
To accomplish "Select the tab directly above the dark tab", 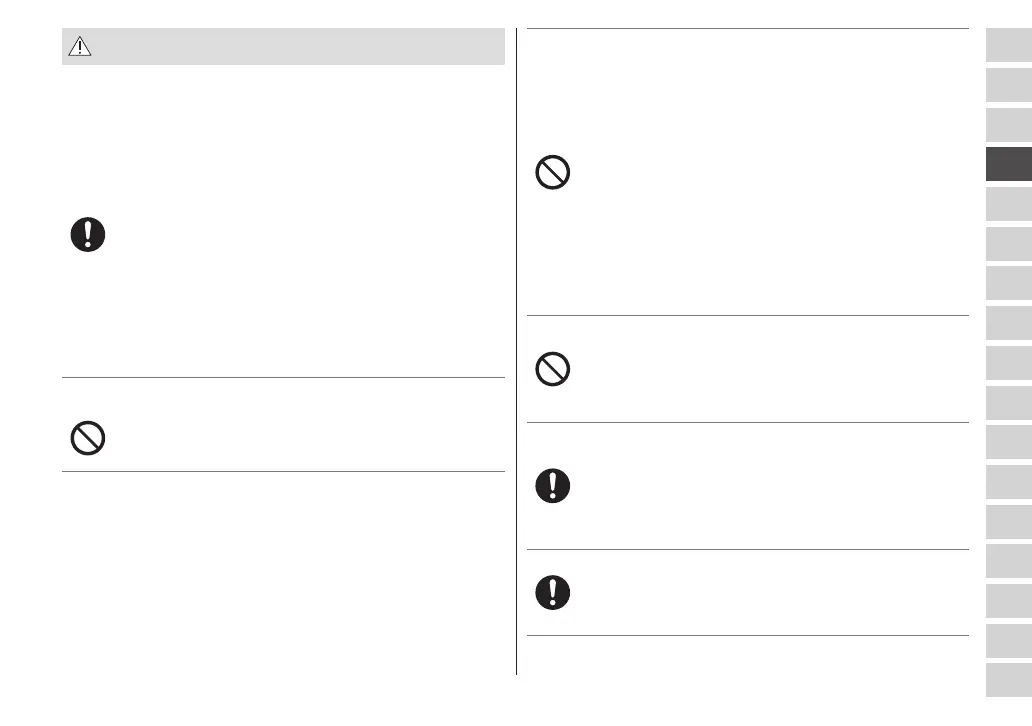I will pyautogui.click(x=1008, y=126).
